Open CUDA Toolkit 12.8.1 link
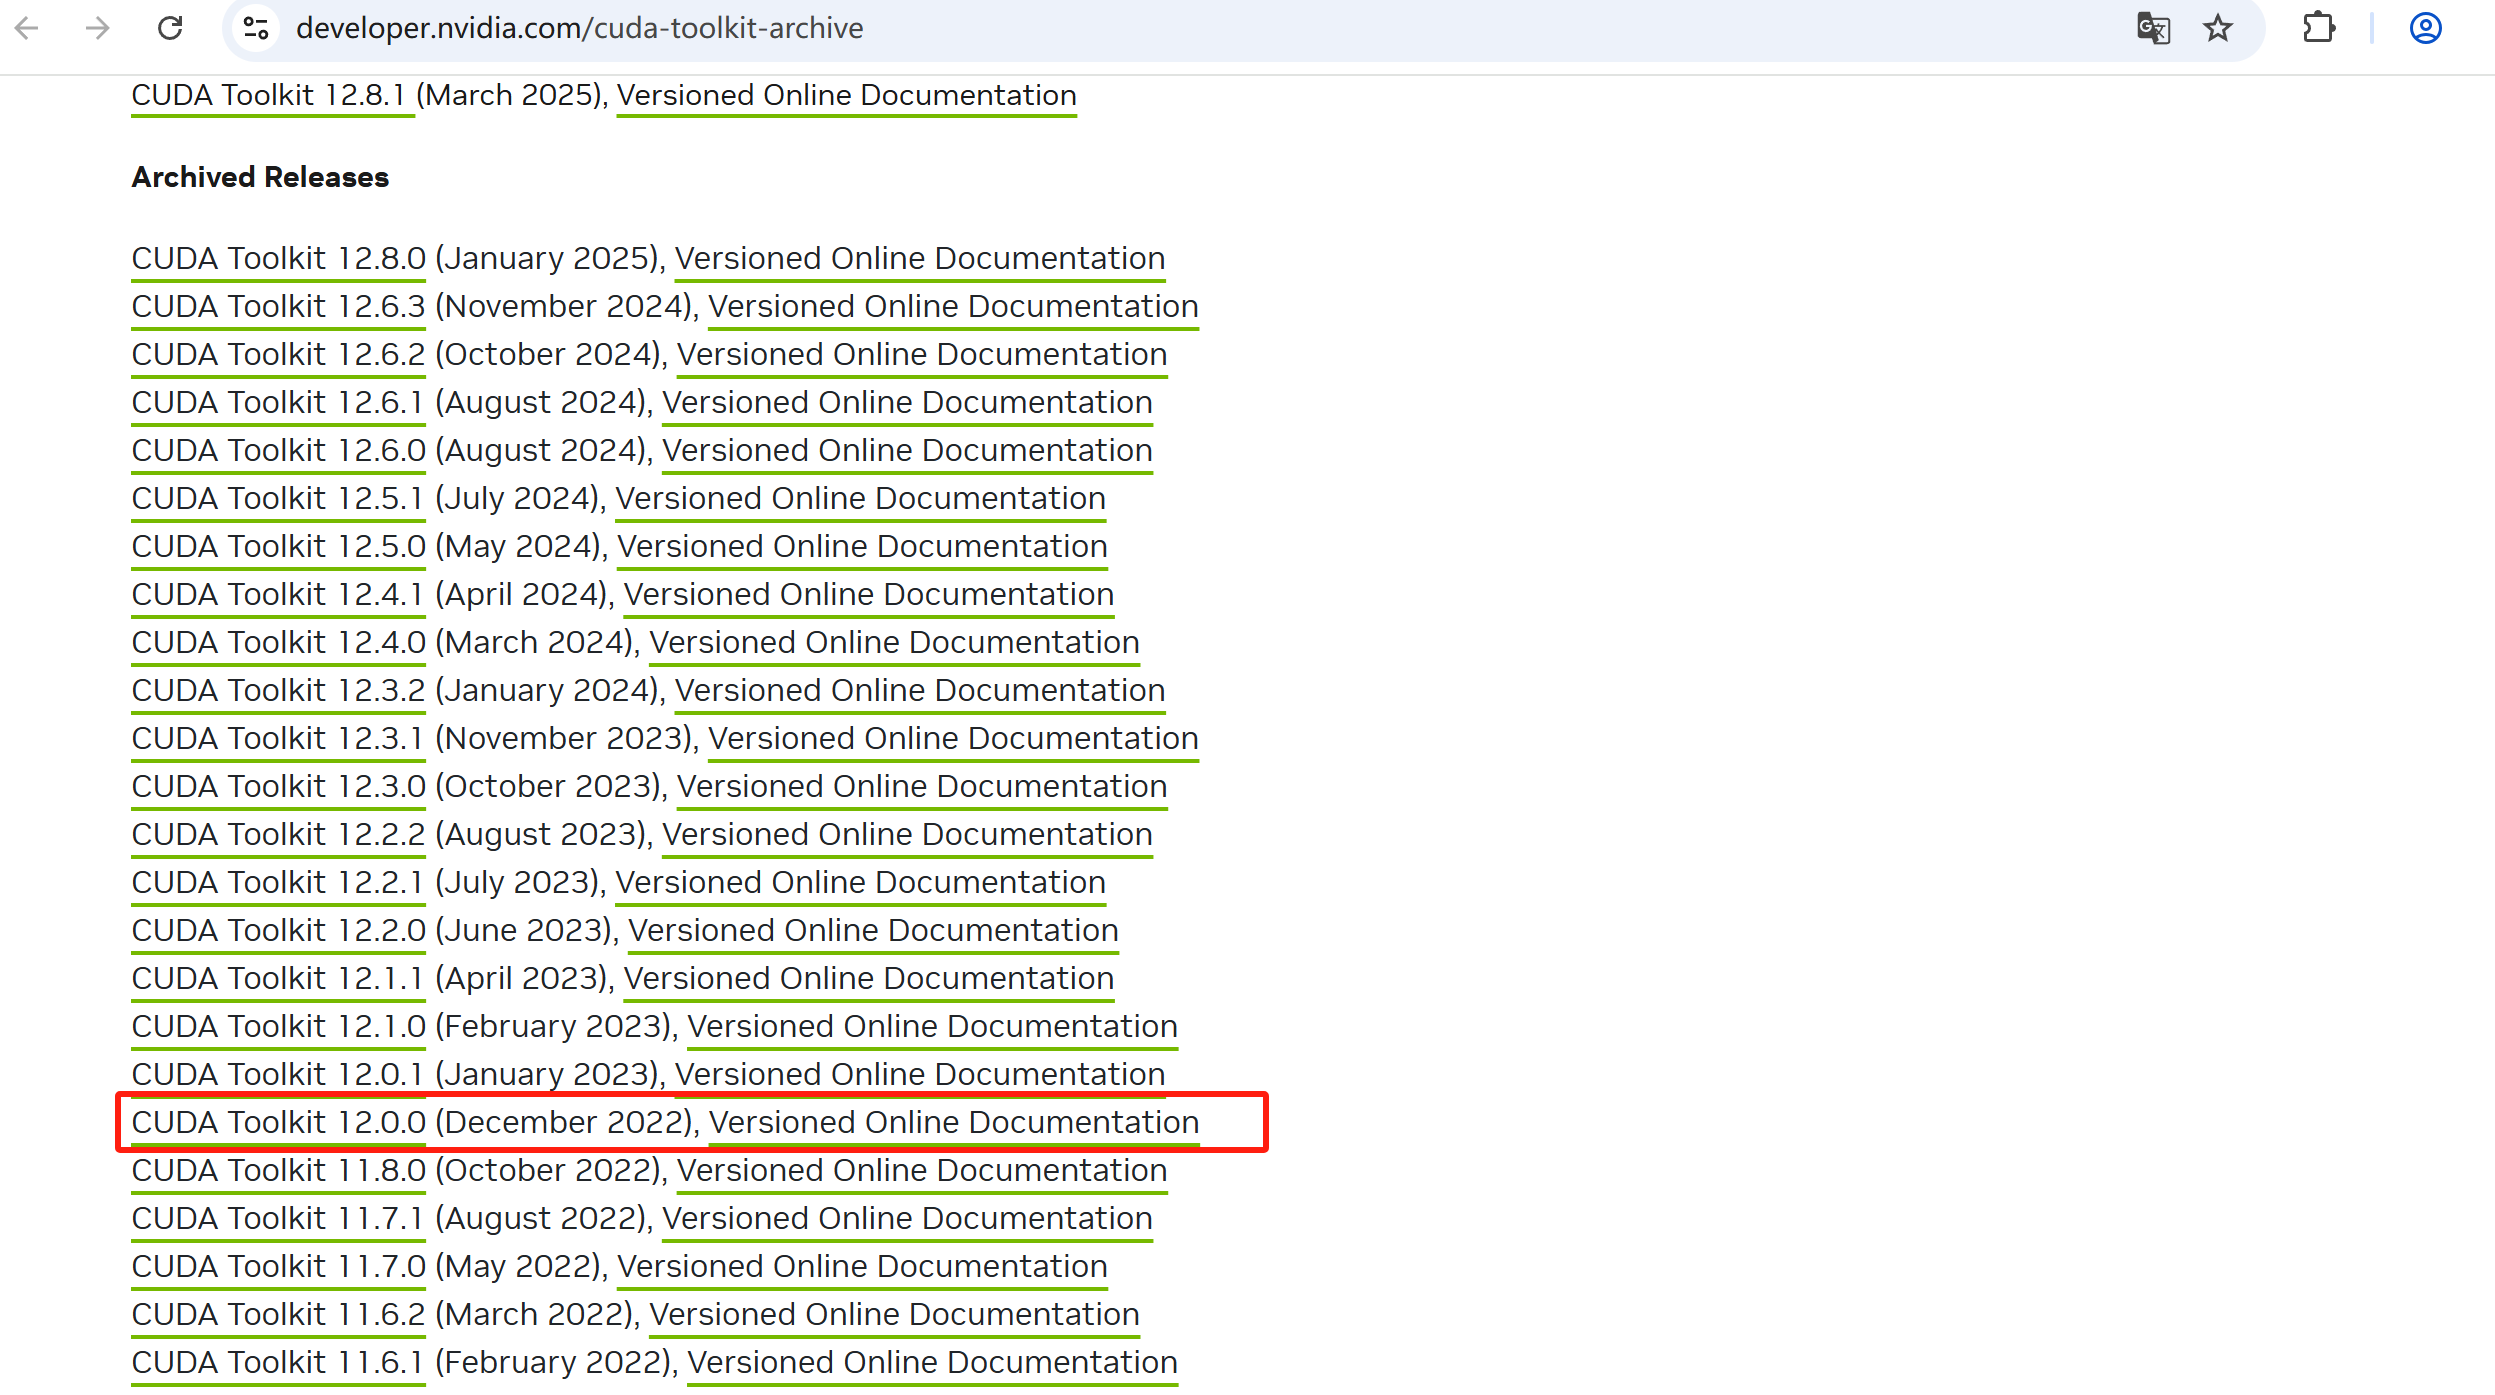 (268, 95)
